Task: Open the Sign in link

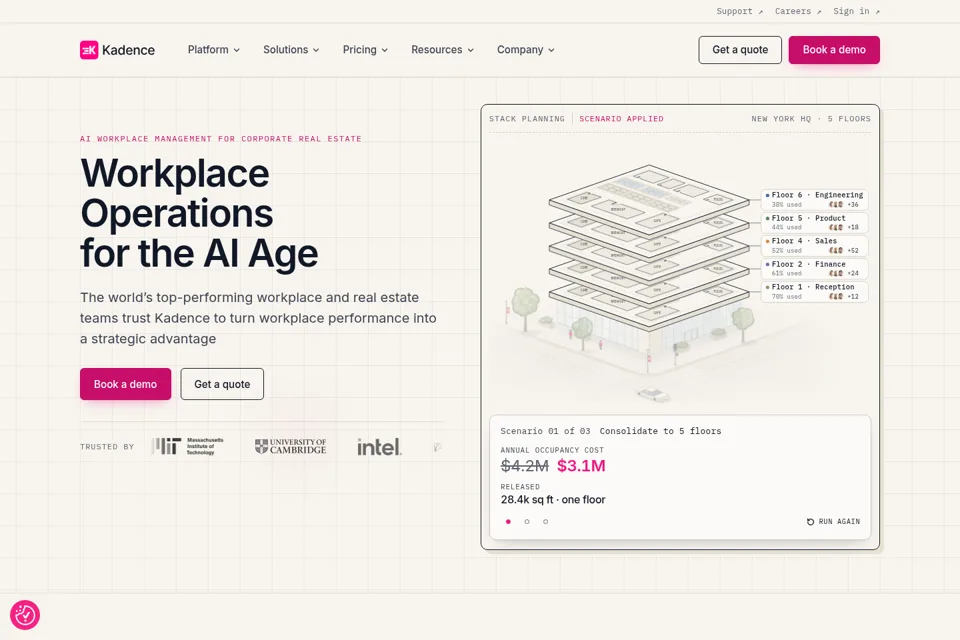Action: click(x=856, y=11)
